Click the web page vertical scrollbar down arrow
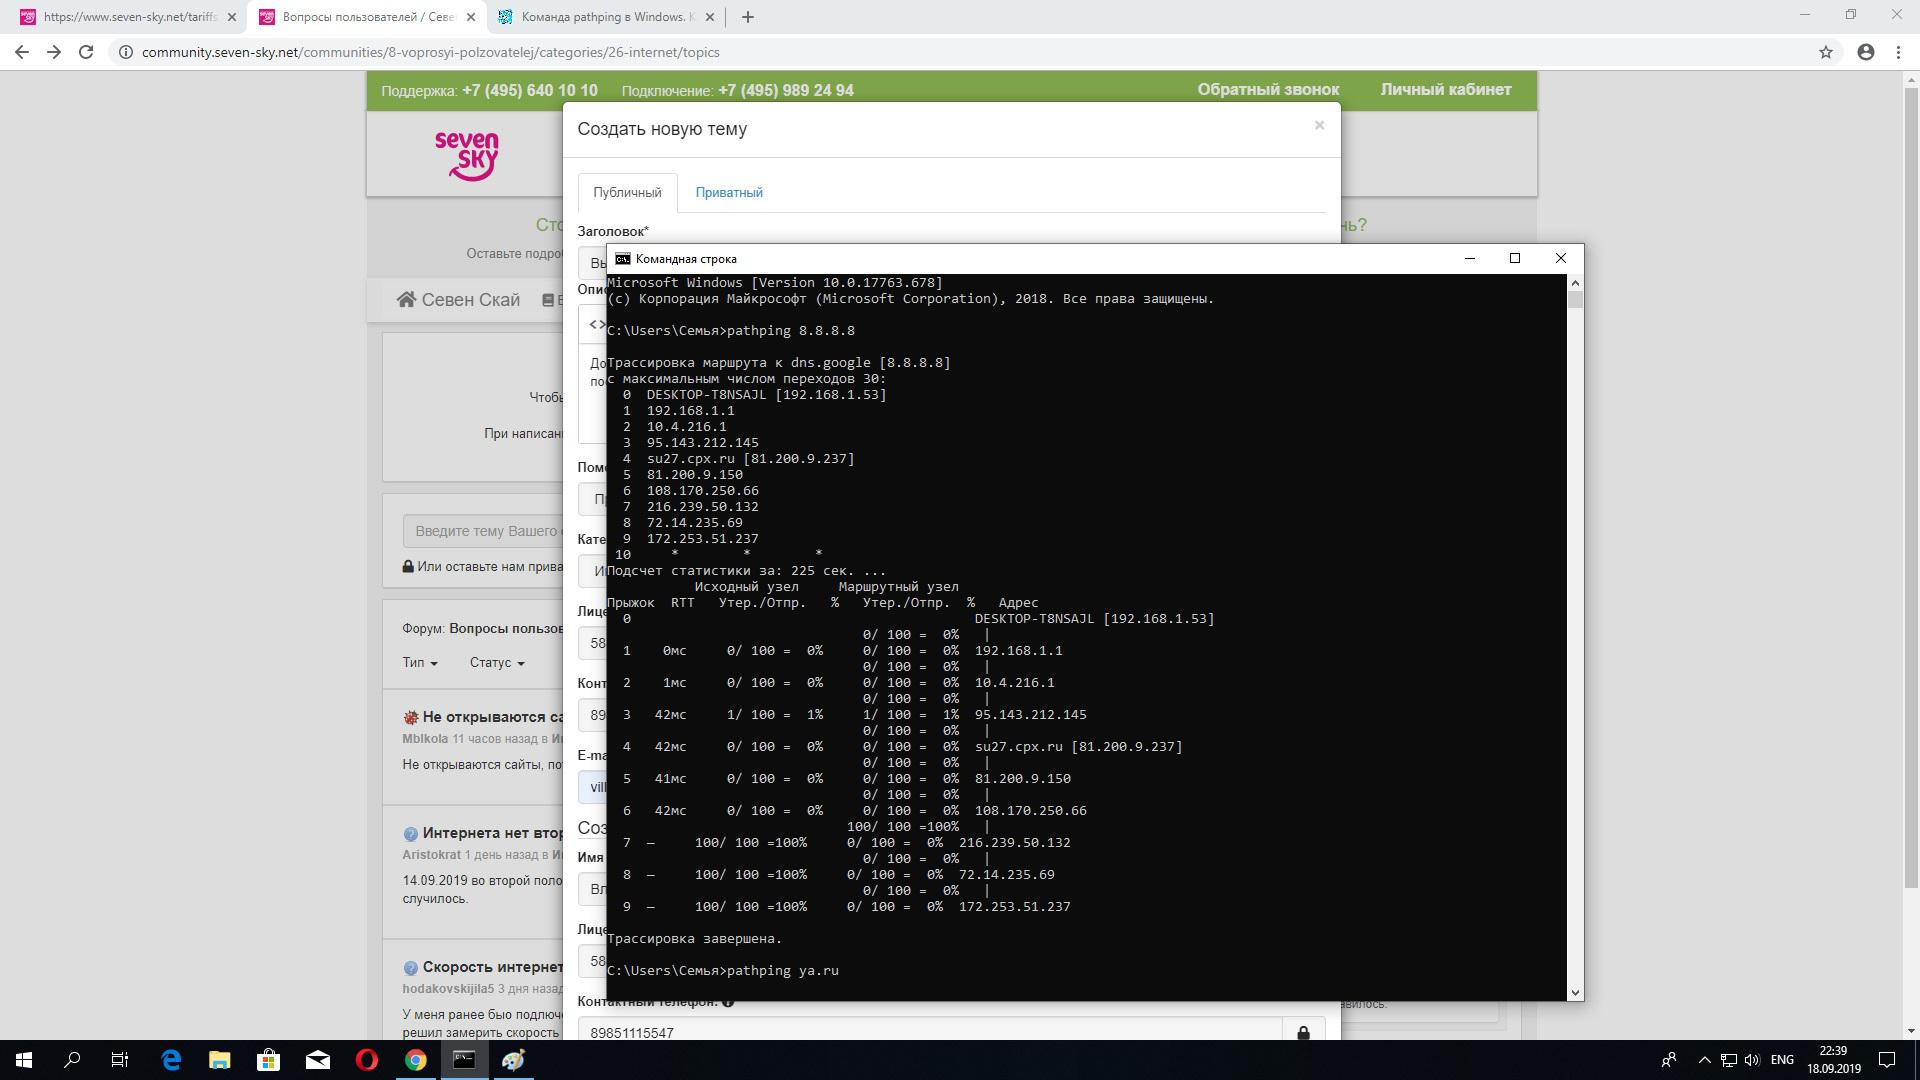The image size is (1920, 1080). point(1911,1031)
